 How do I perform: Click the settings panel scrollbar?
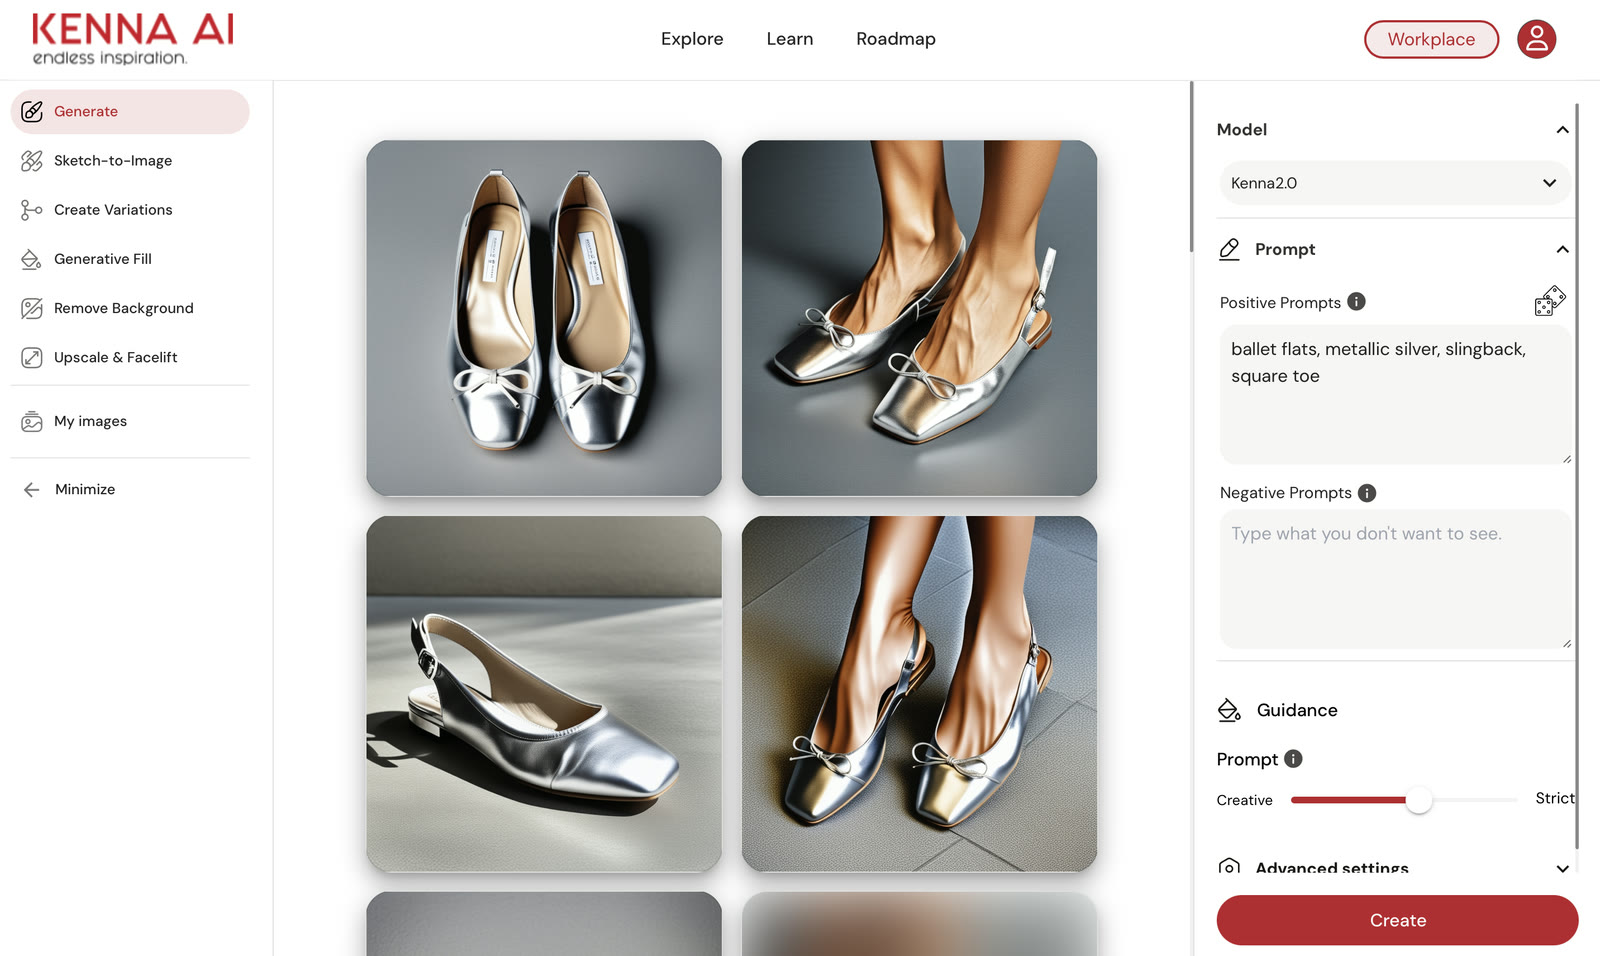(1577, 475)
